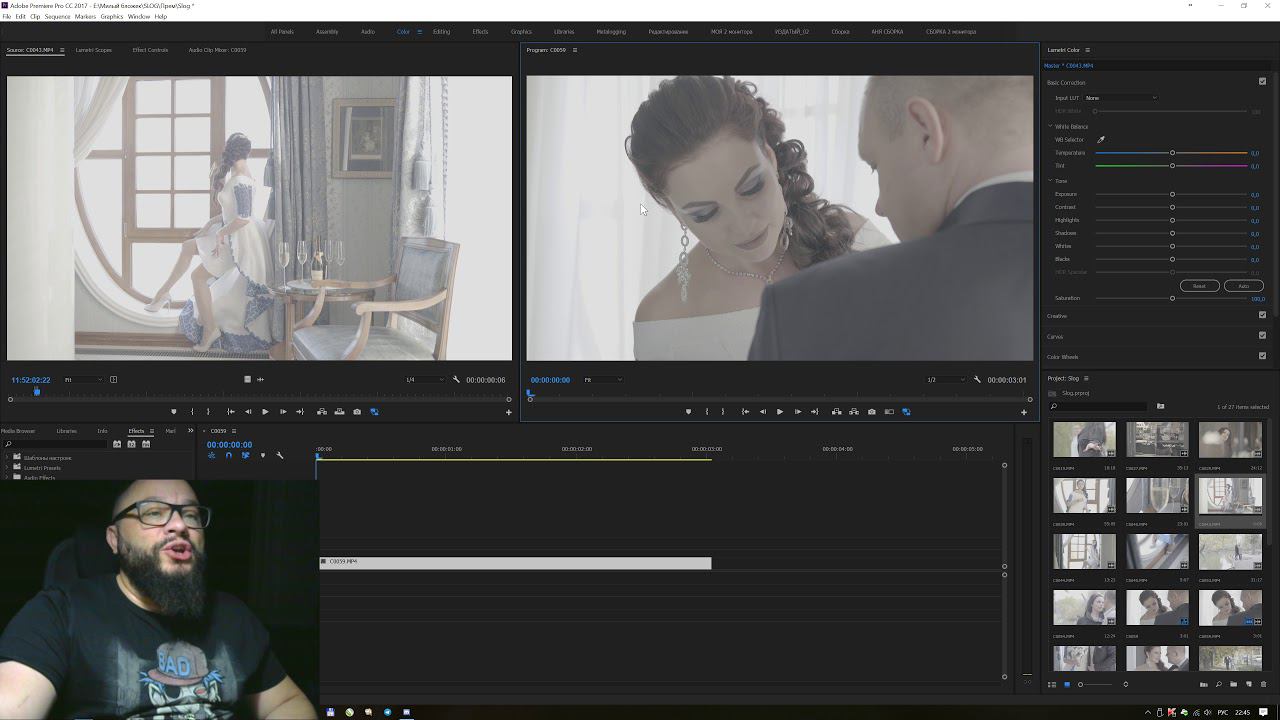Toggle Source monitor drag audio only icon
Screen dimensions: 1280x720
point(260,379)
